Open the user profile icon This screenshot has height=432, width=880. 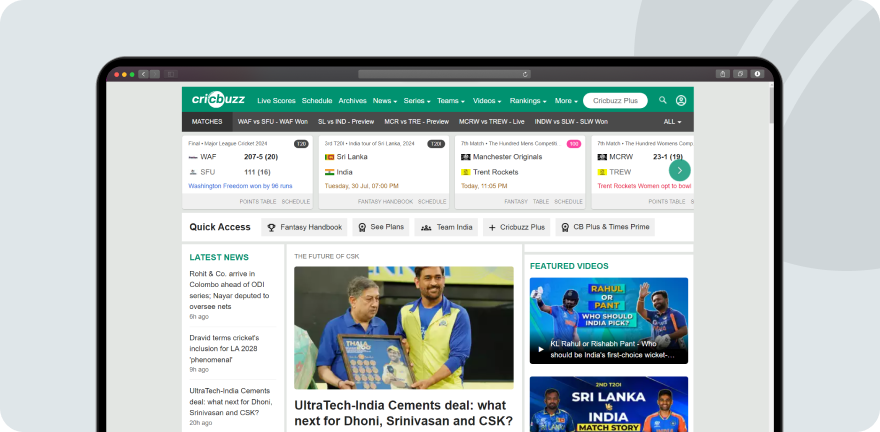click(x=681, y=100)
